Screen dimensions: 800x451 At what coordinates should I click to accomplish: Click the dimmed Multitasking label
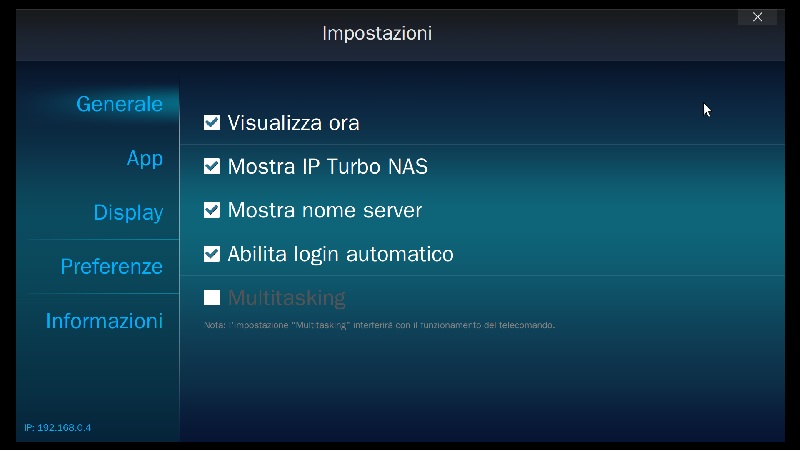click(x=286, y=297)
